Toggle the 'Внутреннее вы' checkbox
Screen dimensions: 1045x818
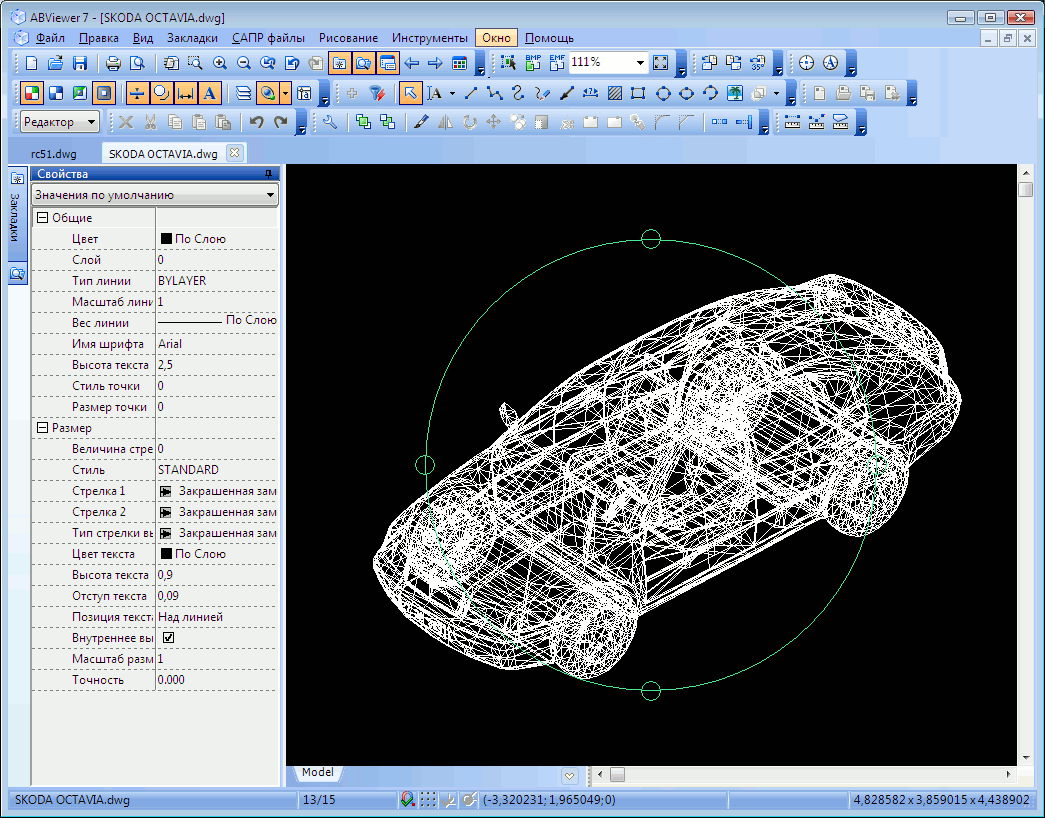(169, 637)
